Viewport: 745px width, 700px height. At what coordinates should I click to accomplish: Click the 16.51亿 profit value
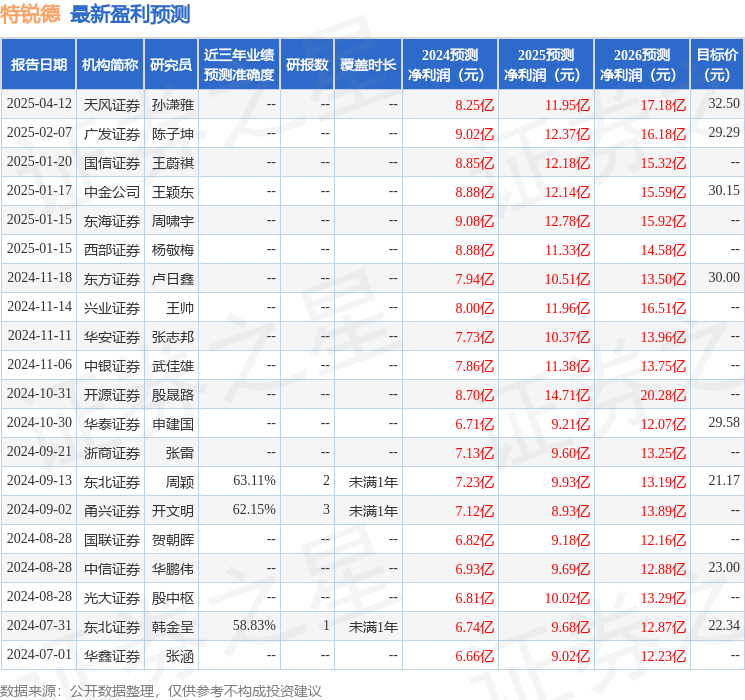(663, 308)
